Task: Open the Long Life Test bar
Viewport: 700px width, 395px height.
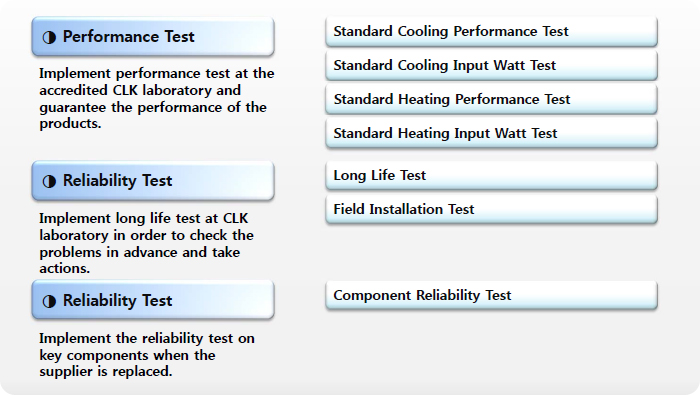Action: [x=492, y=176]
